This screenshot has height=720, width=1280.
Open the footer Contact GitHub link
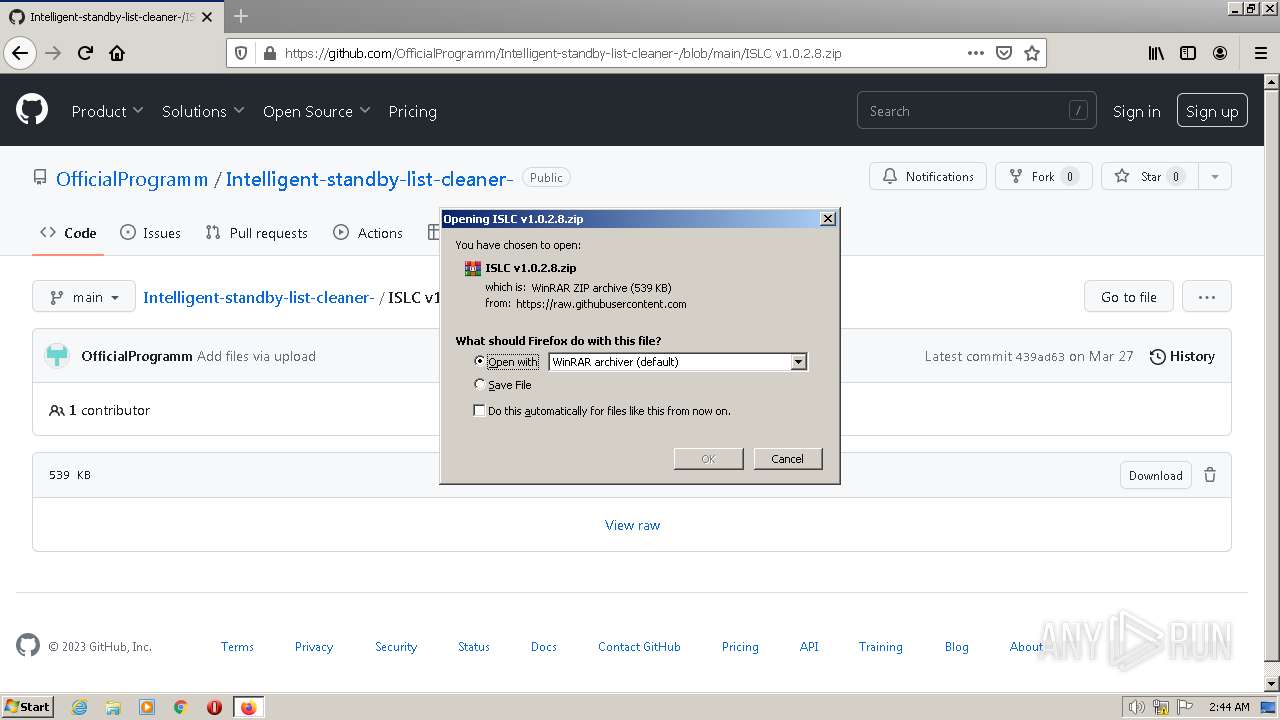pos(639,647)
